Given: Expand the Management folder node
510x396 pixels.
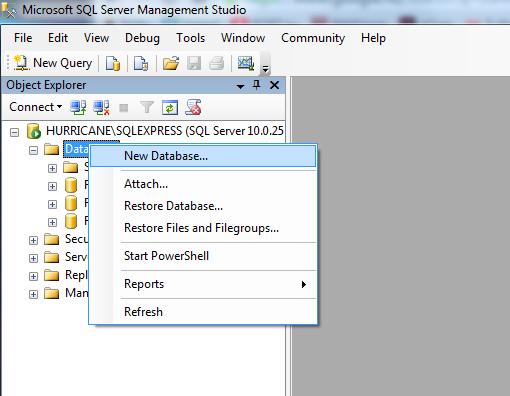Looking at the screenshot, I should coord(33,294).
